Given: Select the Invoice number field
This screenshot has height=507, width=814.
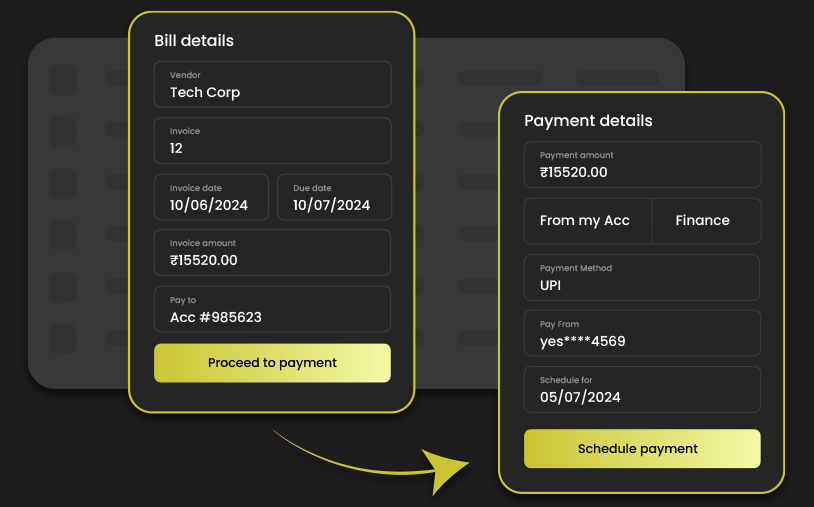Looking at the screenshot, I should [x=272, y=140].
